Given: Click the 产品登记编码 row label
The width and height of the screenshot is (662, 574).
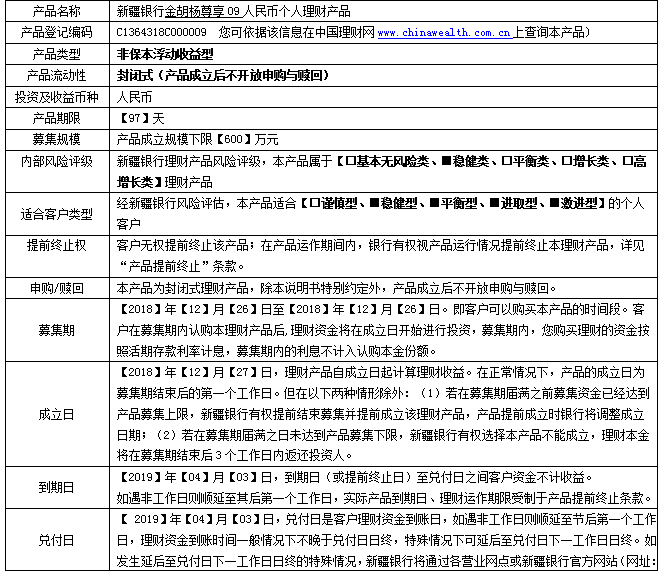Looking at the screenshot, I should click(57, 32).
